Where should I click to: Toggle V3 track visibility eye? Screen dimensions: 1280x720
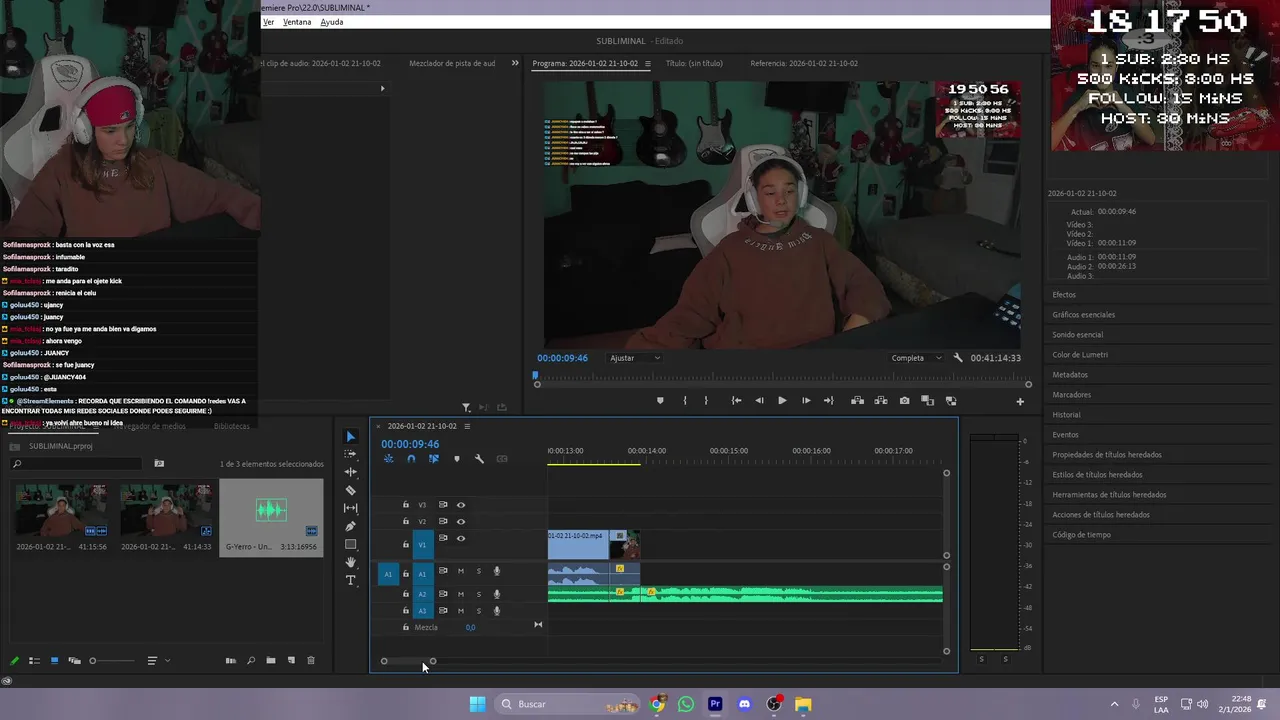[x=461, y=505]
